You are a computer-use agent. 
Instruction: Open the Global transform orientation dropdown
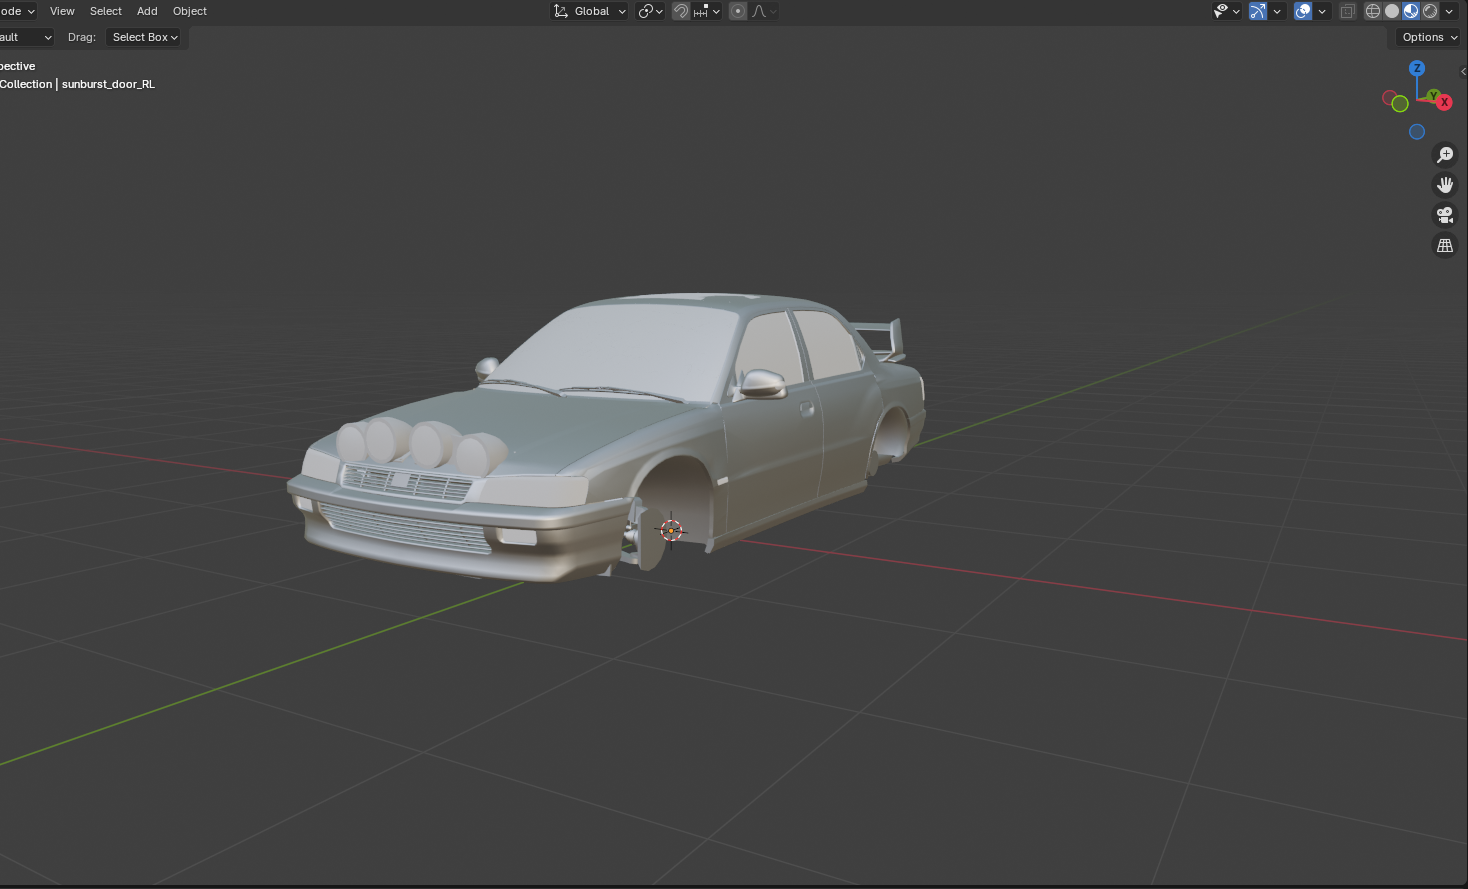(x=590, y=11)
